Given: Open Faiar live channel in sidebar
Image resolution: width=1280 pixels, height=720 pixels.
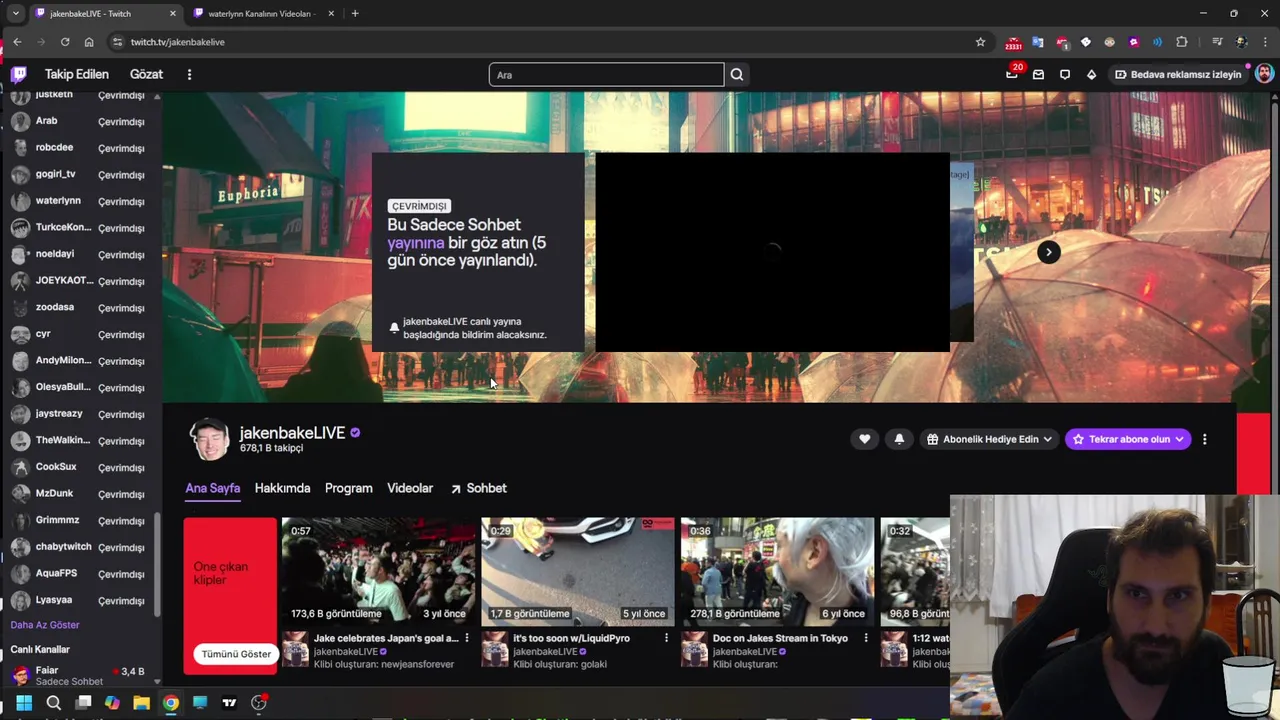Looking at the screenshot, I should click(x=80, y=675).
